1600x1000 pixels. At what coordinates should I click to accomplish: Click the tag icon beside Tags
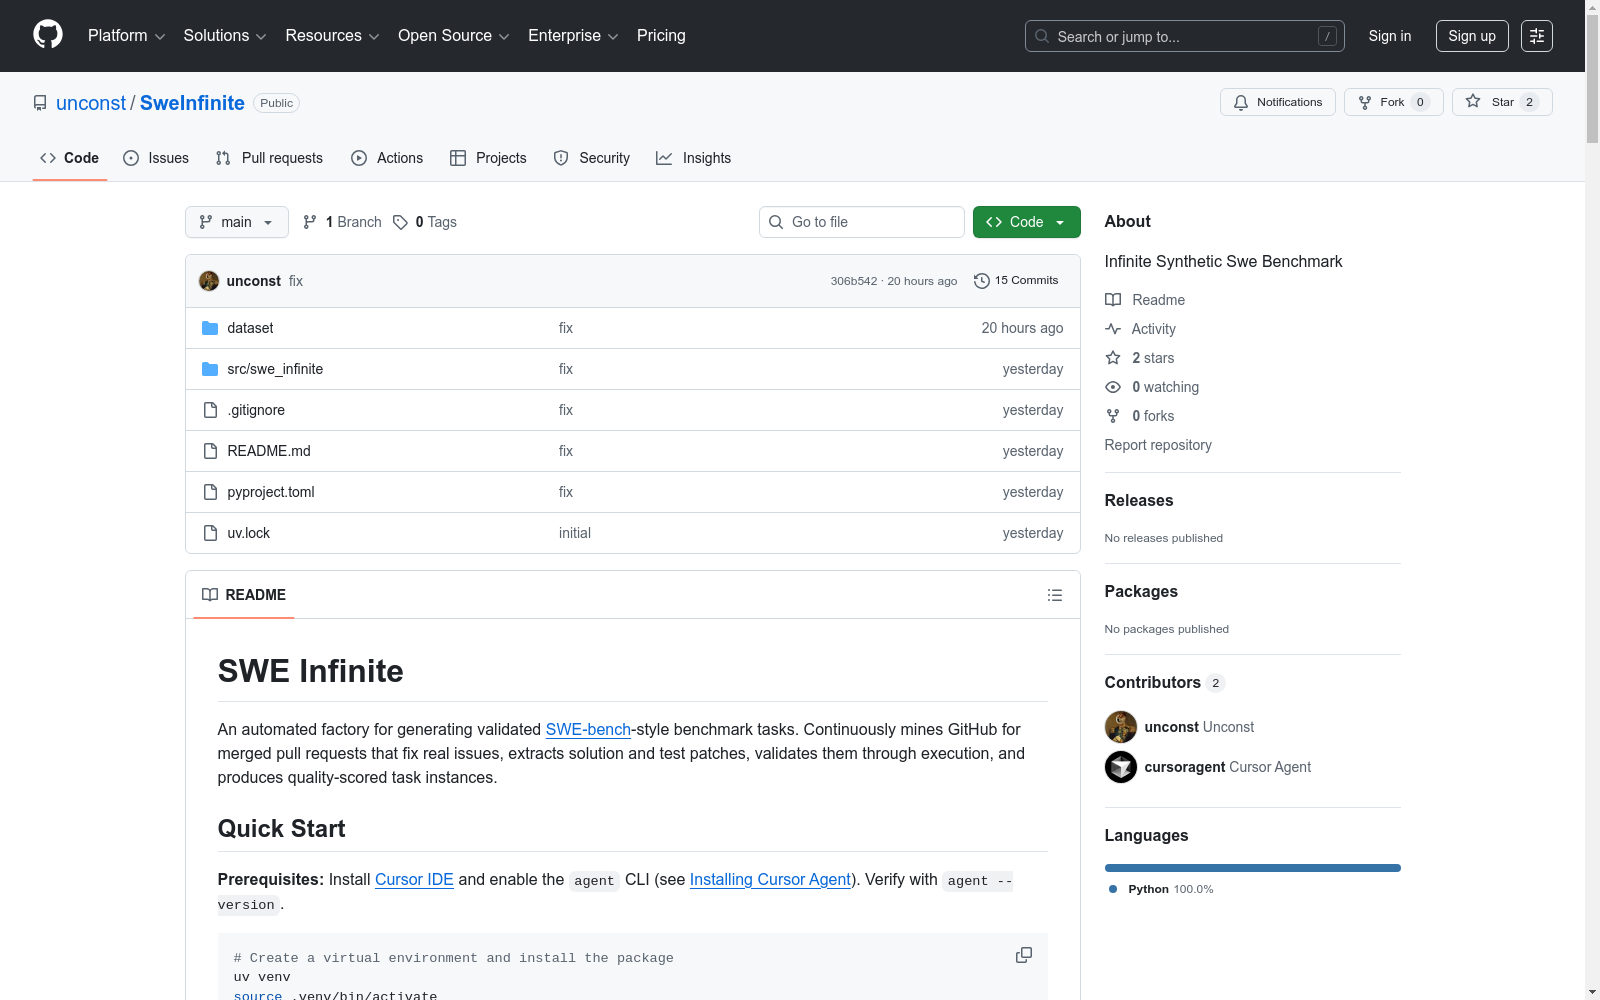(400, 222)
